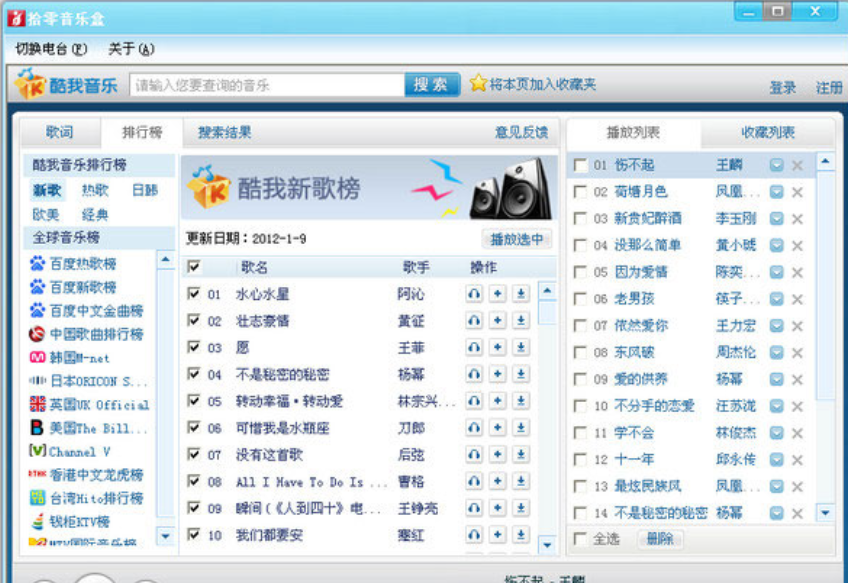848x583 pixels.
Task: Switch to the 排行榜 tab
Action: (142, 132)
